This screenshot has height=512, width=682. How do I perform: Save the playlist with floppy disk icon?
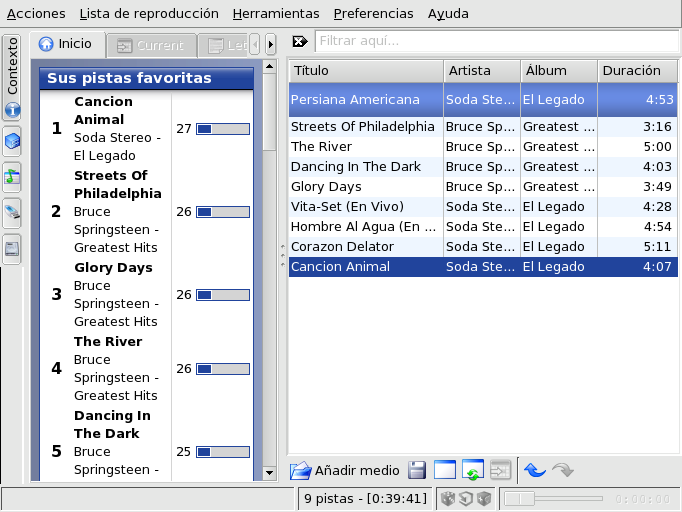[417, 471]
